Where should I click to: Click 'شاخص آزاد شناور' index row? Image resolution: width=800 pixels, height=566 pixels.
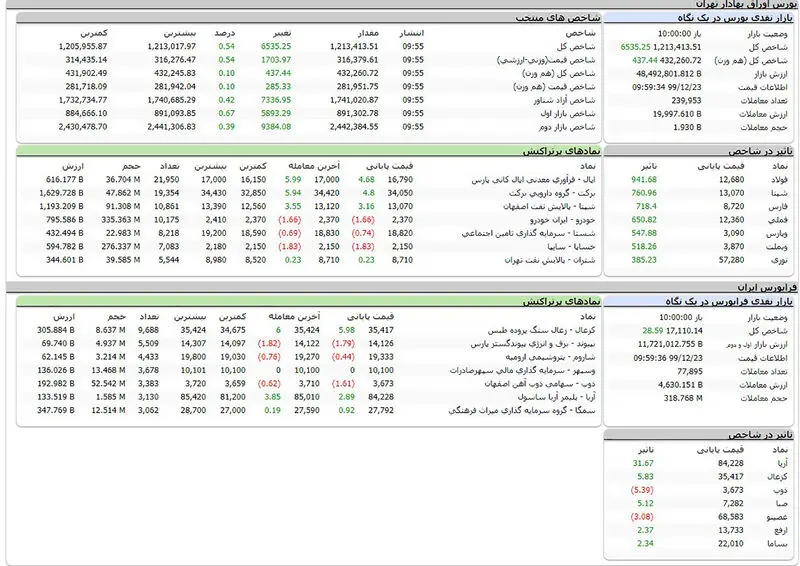coord(309,100)
